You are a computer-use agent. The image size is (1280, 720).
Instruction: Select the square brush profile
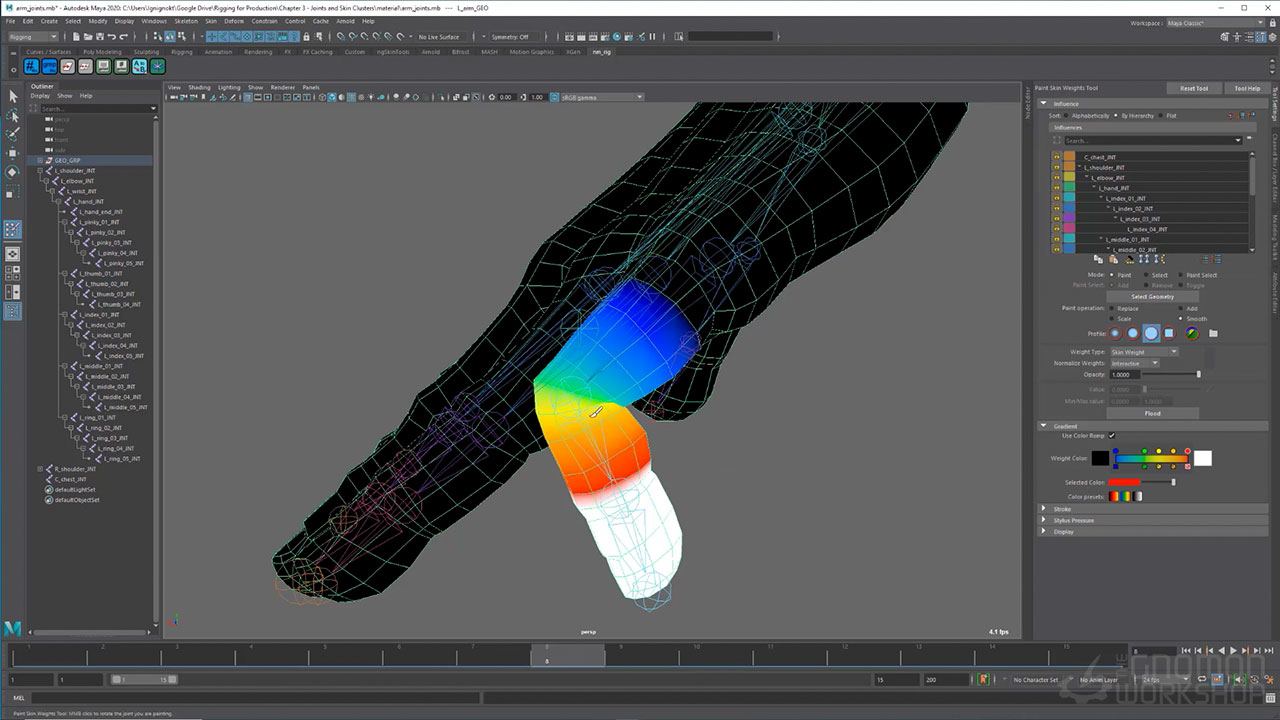(1169, 334)
